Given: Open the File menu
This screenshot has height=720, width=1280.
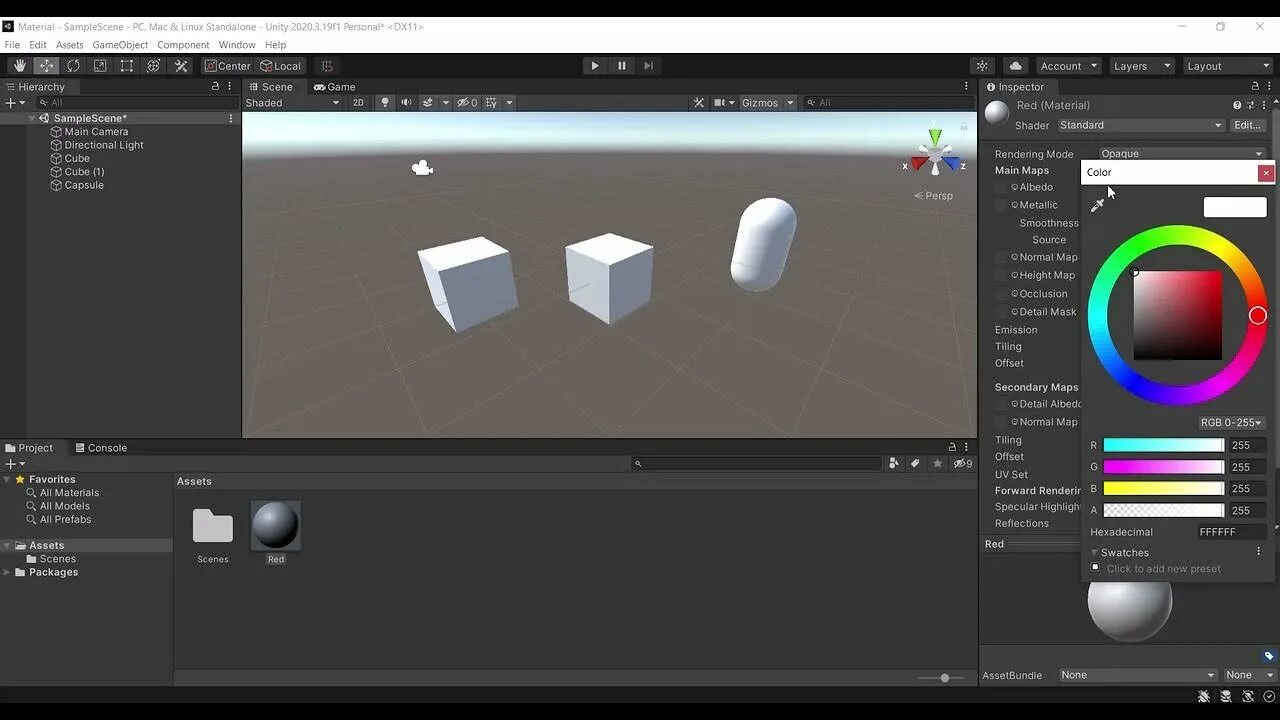Looking at the screenshot, I should pos(12,45).
